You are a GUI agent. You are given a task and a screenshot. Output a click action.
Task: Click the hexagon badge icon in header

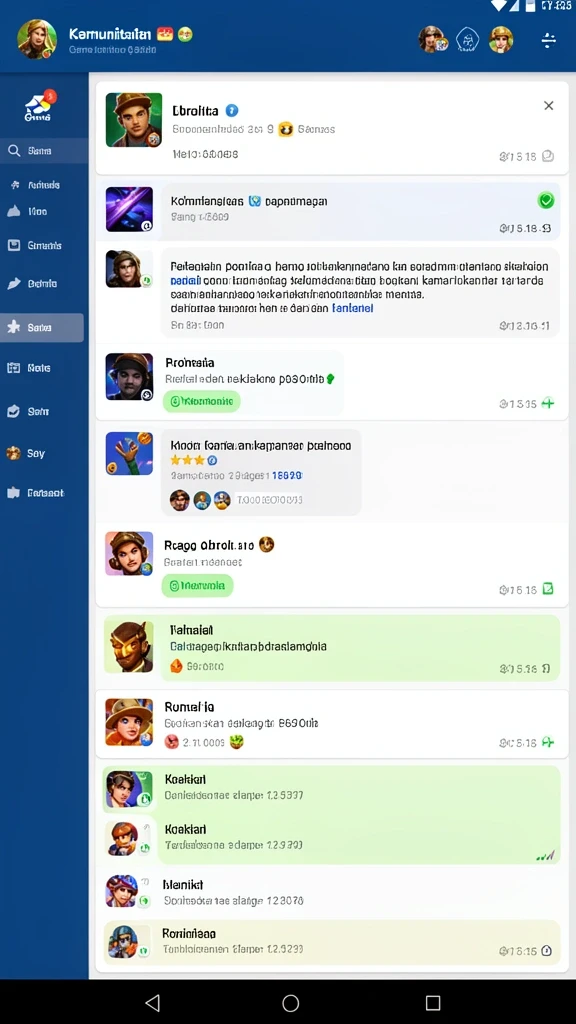tap(467, 40)
